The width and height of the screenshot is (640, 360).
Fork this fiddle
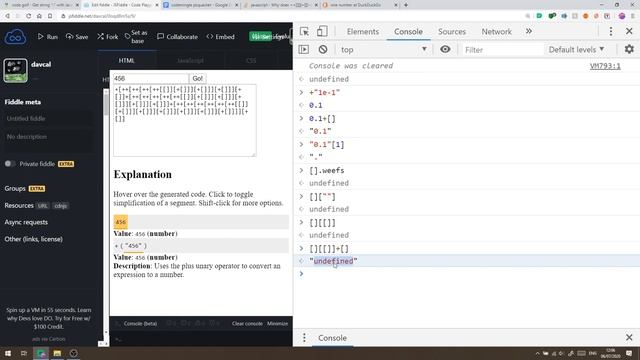(x=107, y=37)
